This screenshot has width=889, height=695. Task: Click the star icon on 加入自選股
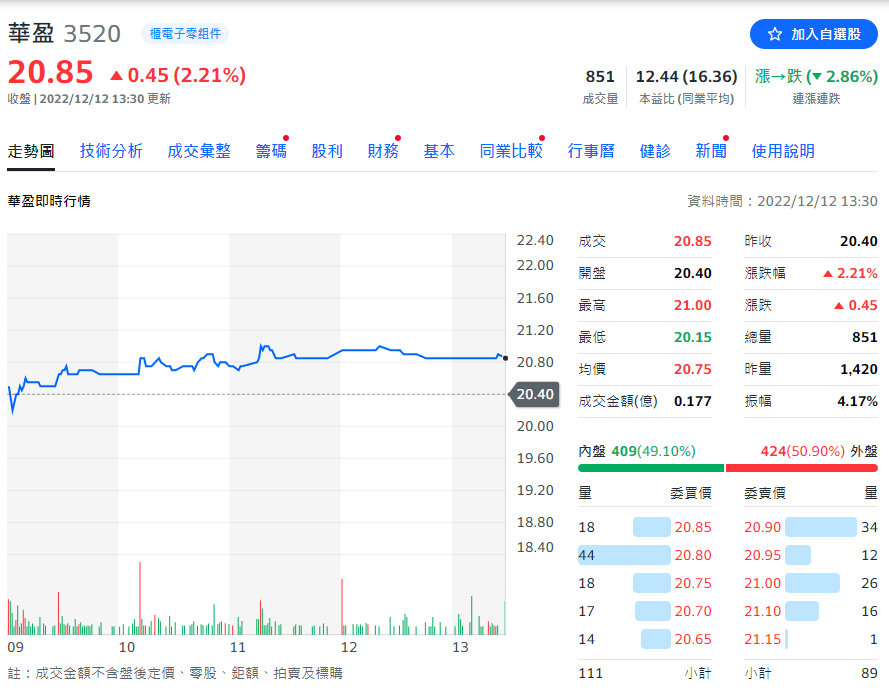[774, 34]
